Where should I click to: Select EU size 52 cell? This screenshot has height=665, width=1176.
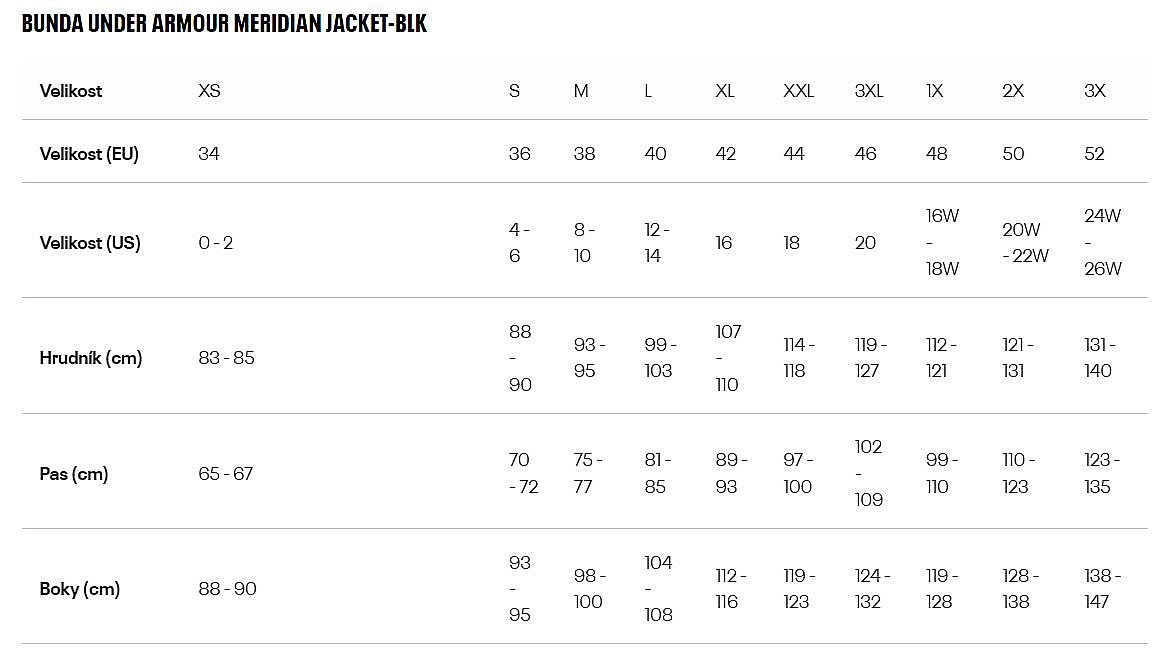pos(1094,154)
